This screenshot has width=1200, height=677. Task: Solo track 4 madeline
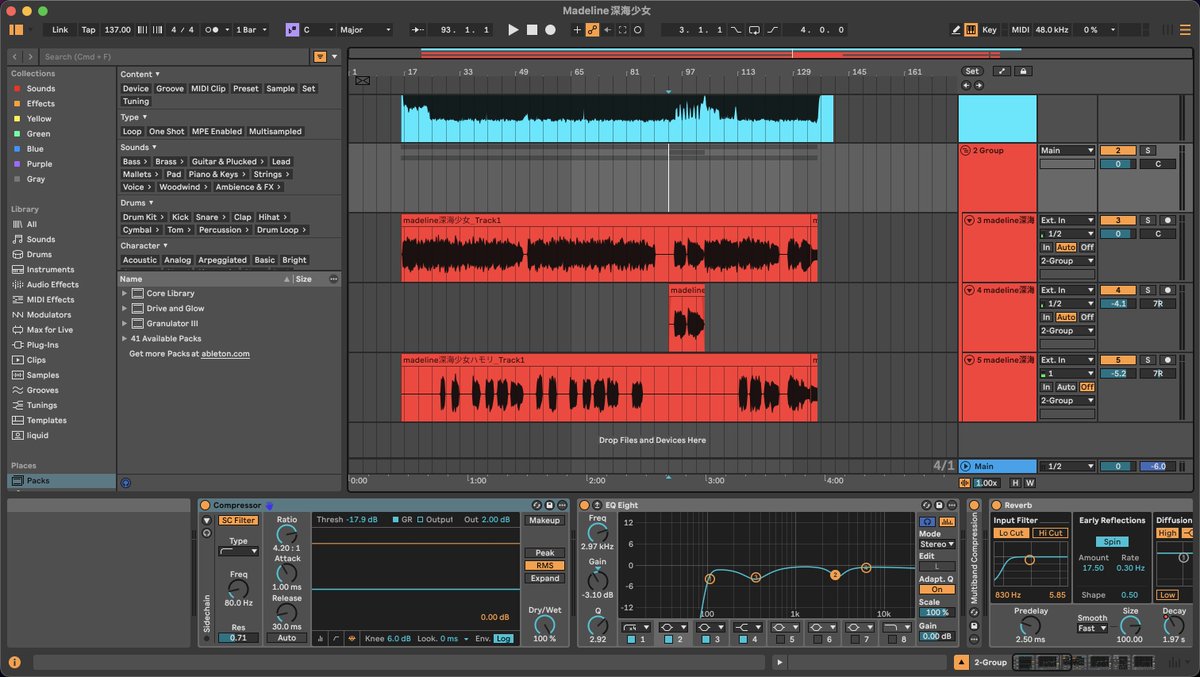click(x=1148, y=290)
